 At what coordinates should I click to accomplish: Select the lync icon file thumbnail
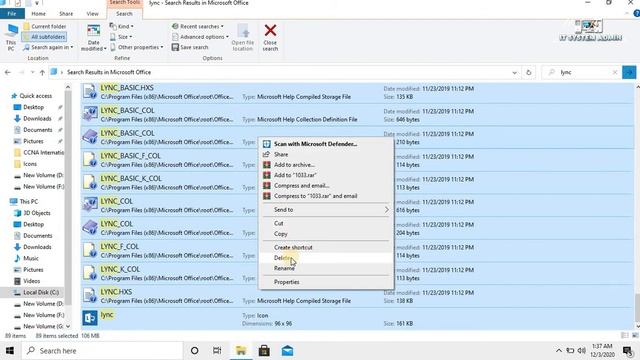click(x=90, y=318)
